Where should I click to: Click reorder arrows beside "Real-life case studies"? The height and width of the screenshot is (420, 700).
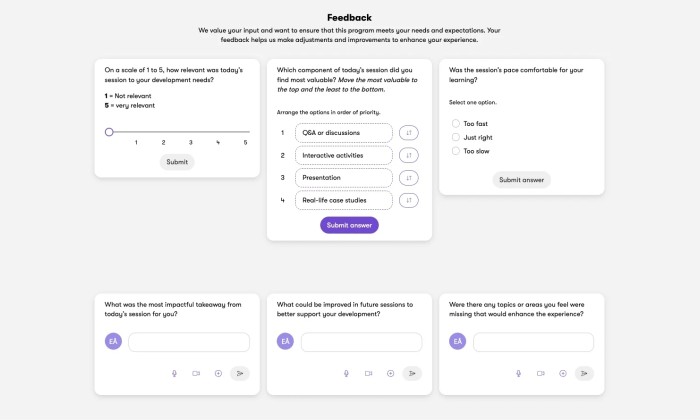click(408, 200)
